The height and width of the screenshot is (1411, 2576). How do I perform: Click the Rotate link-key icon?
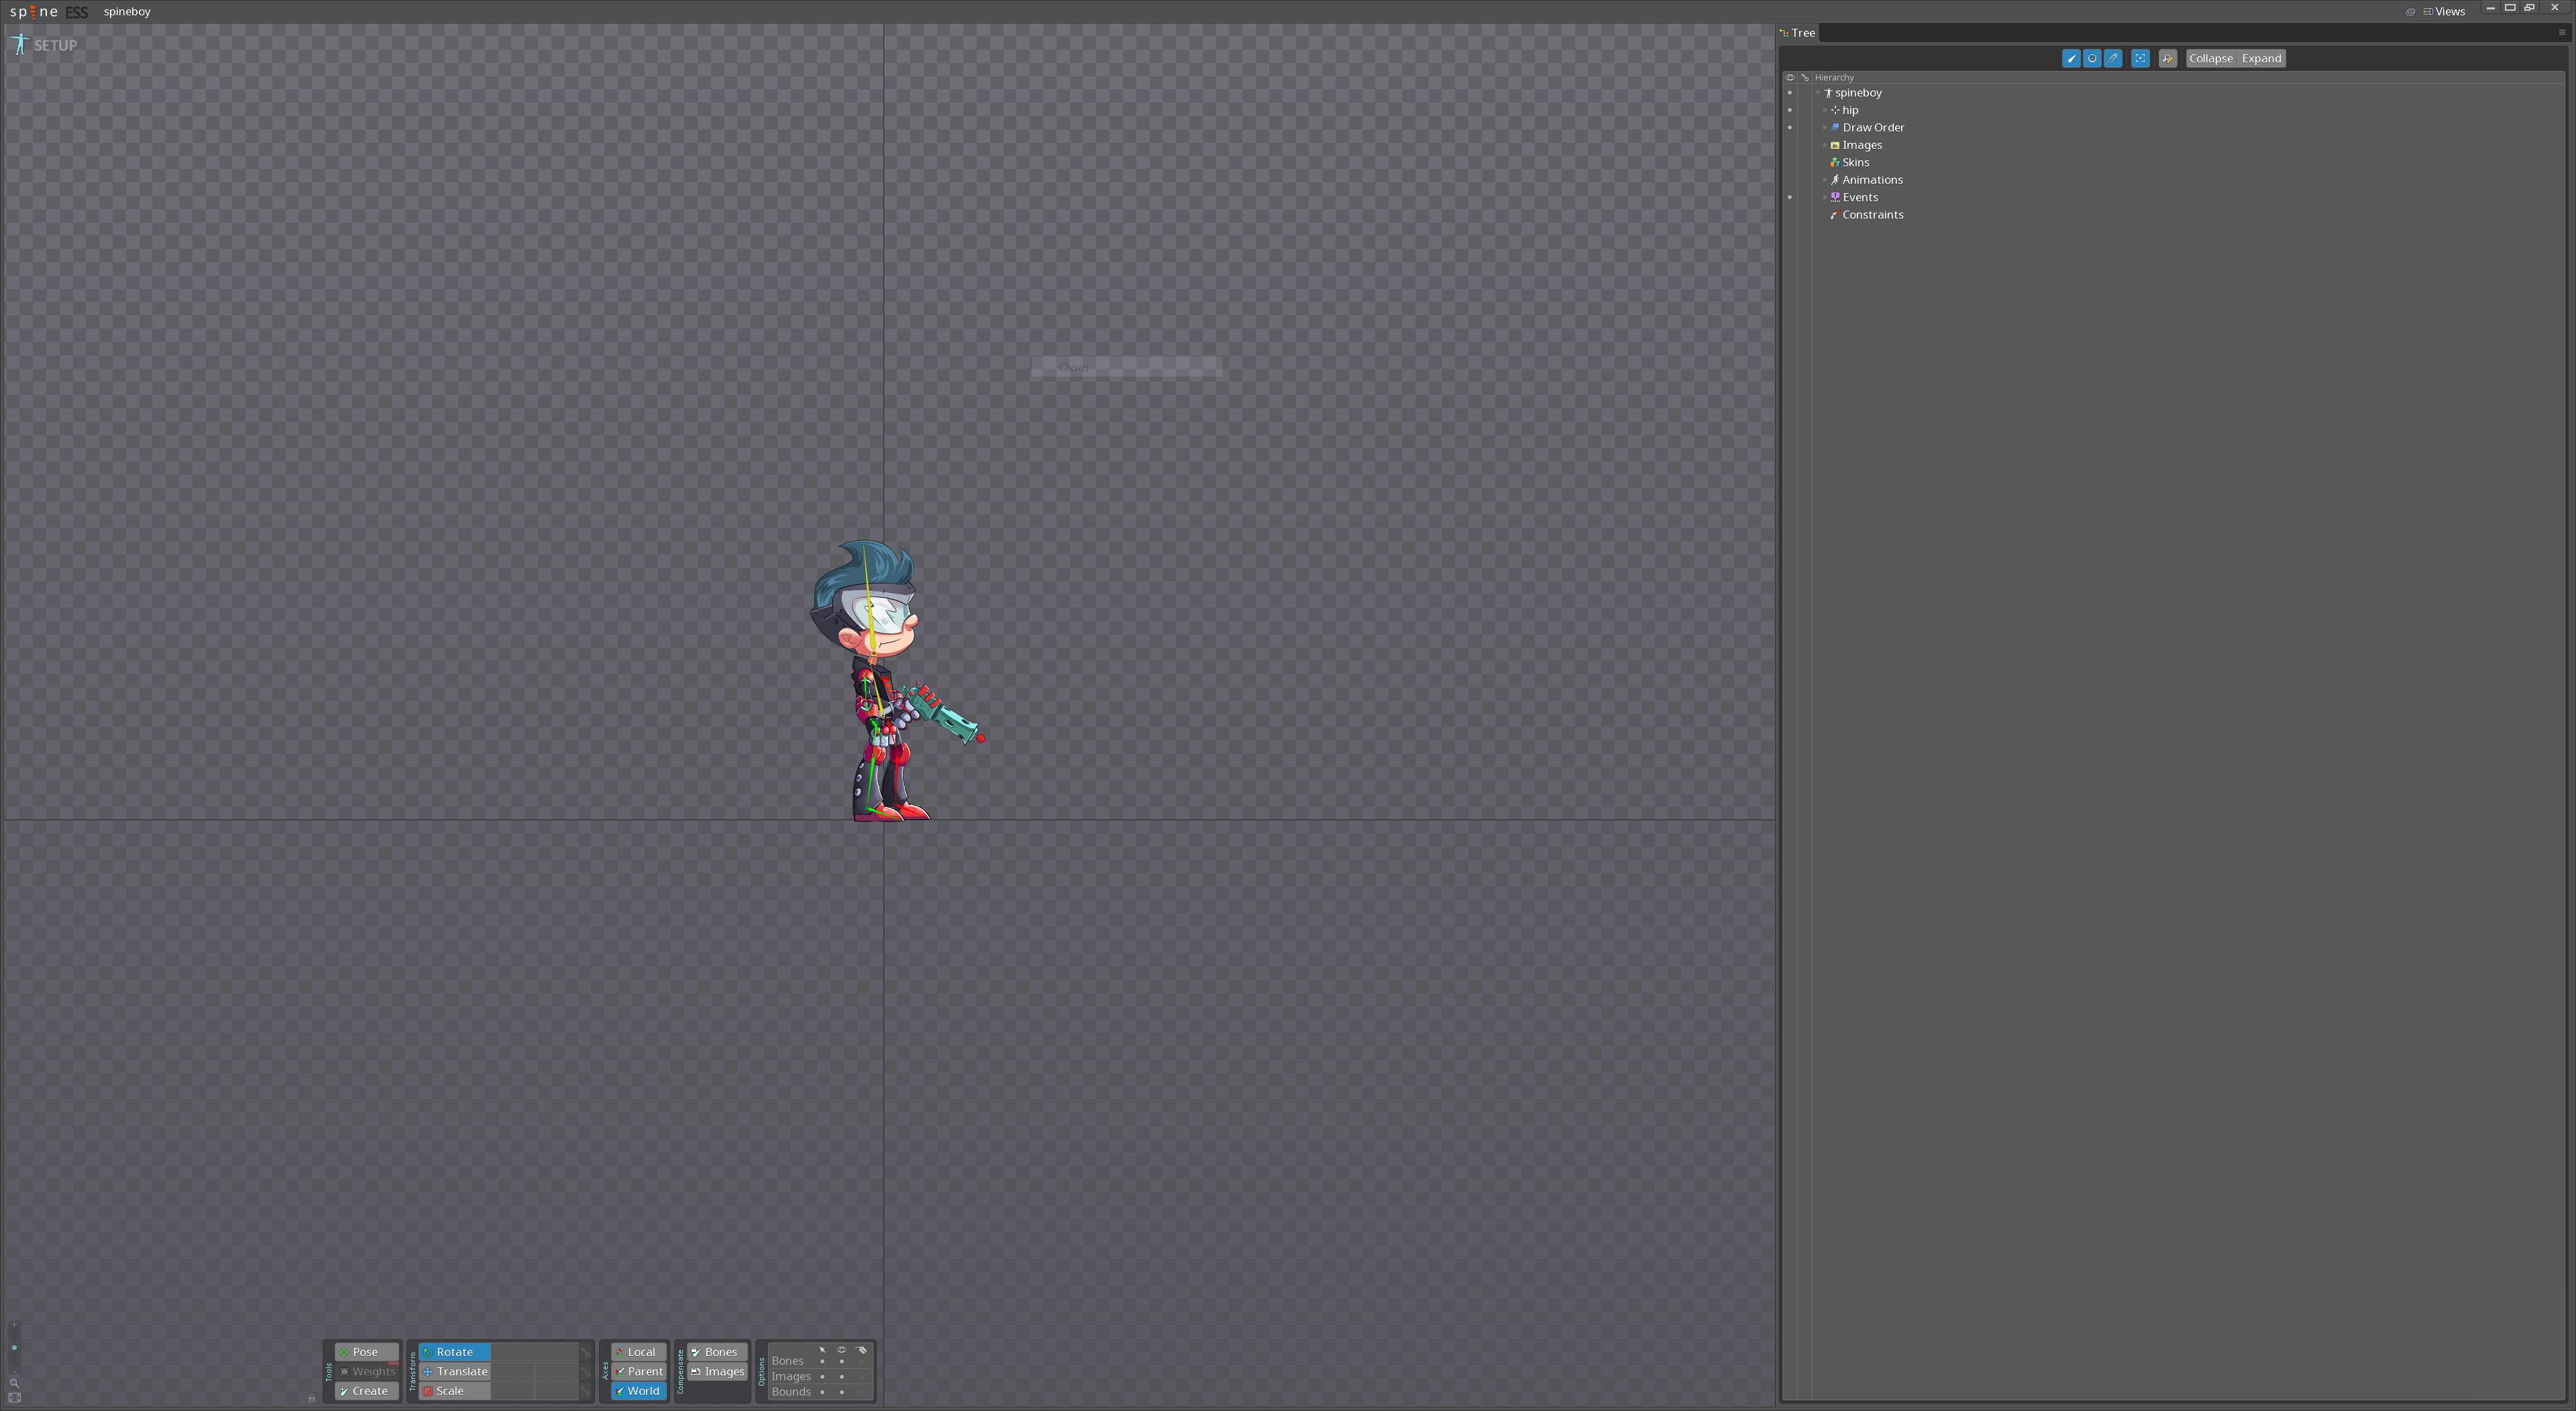[x=586, y=1352]
